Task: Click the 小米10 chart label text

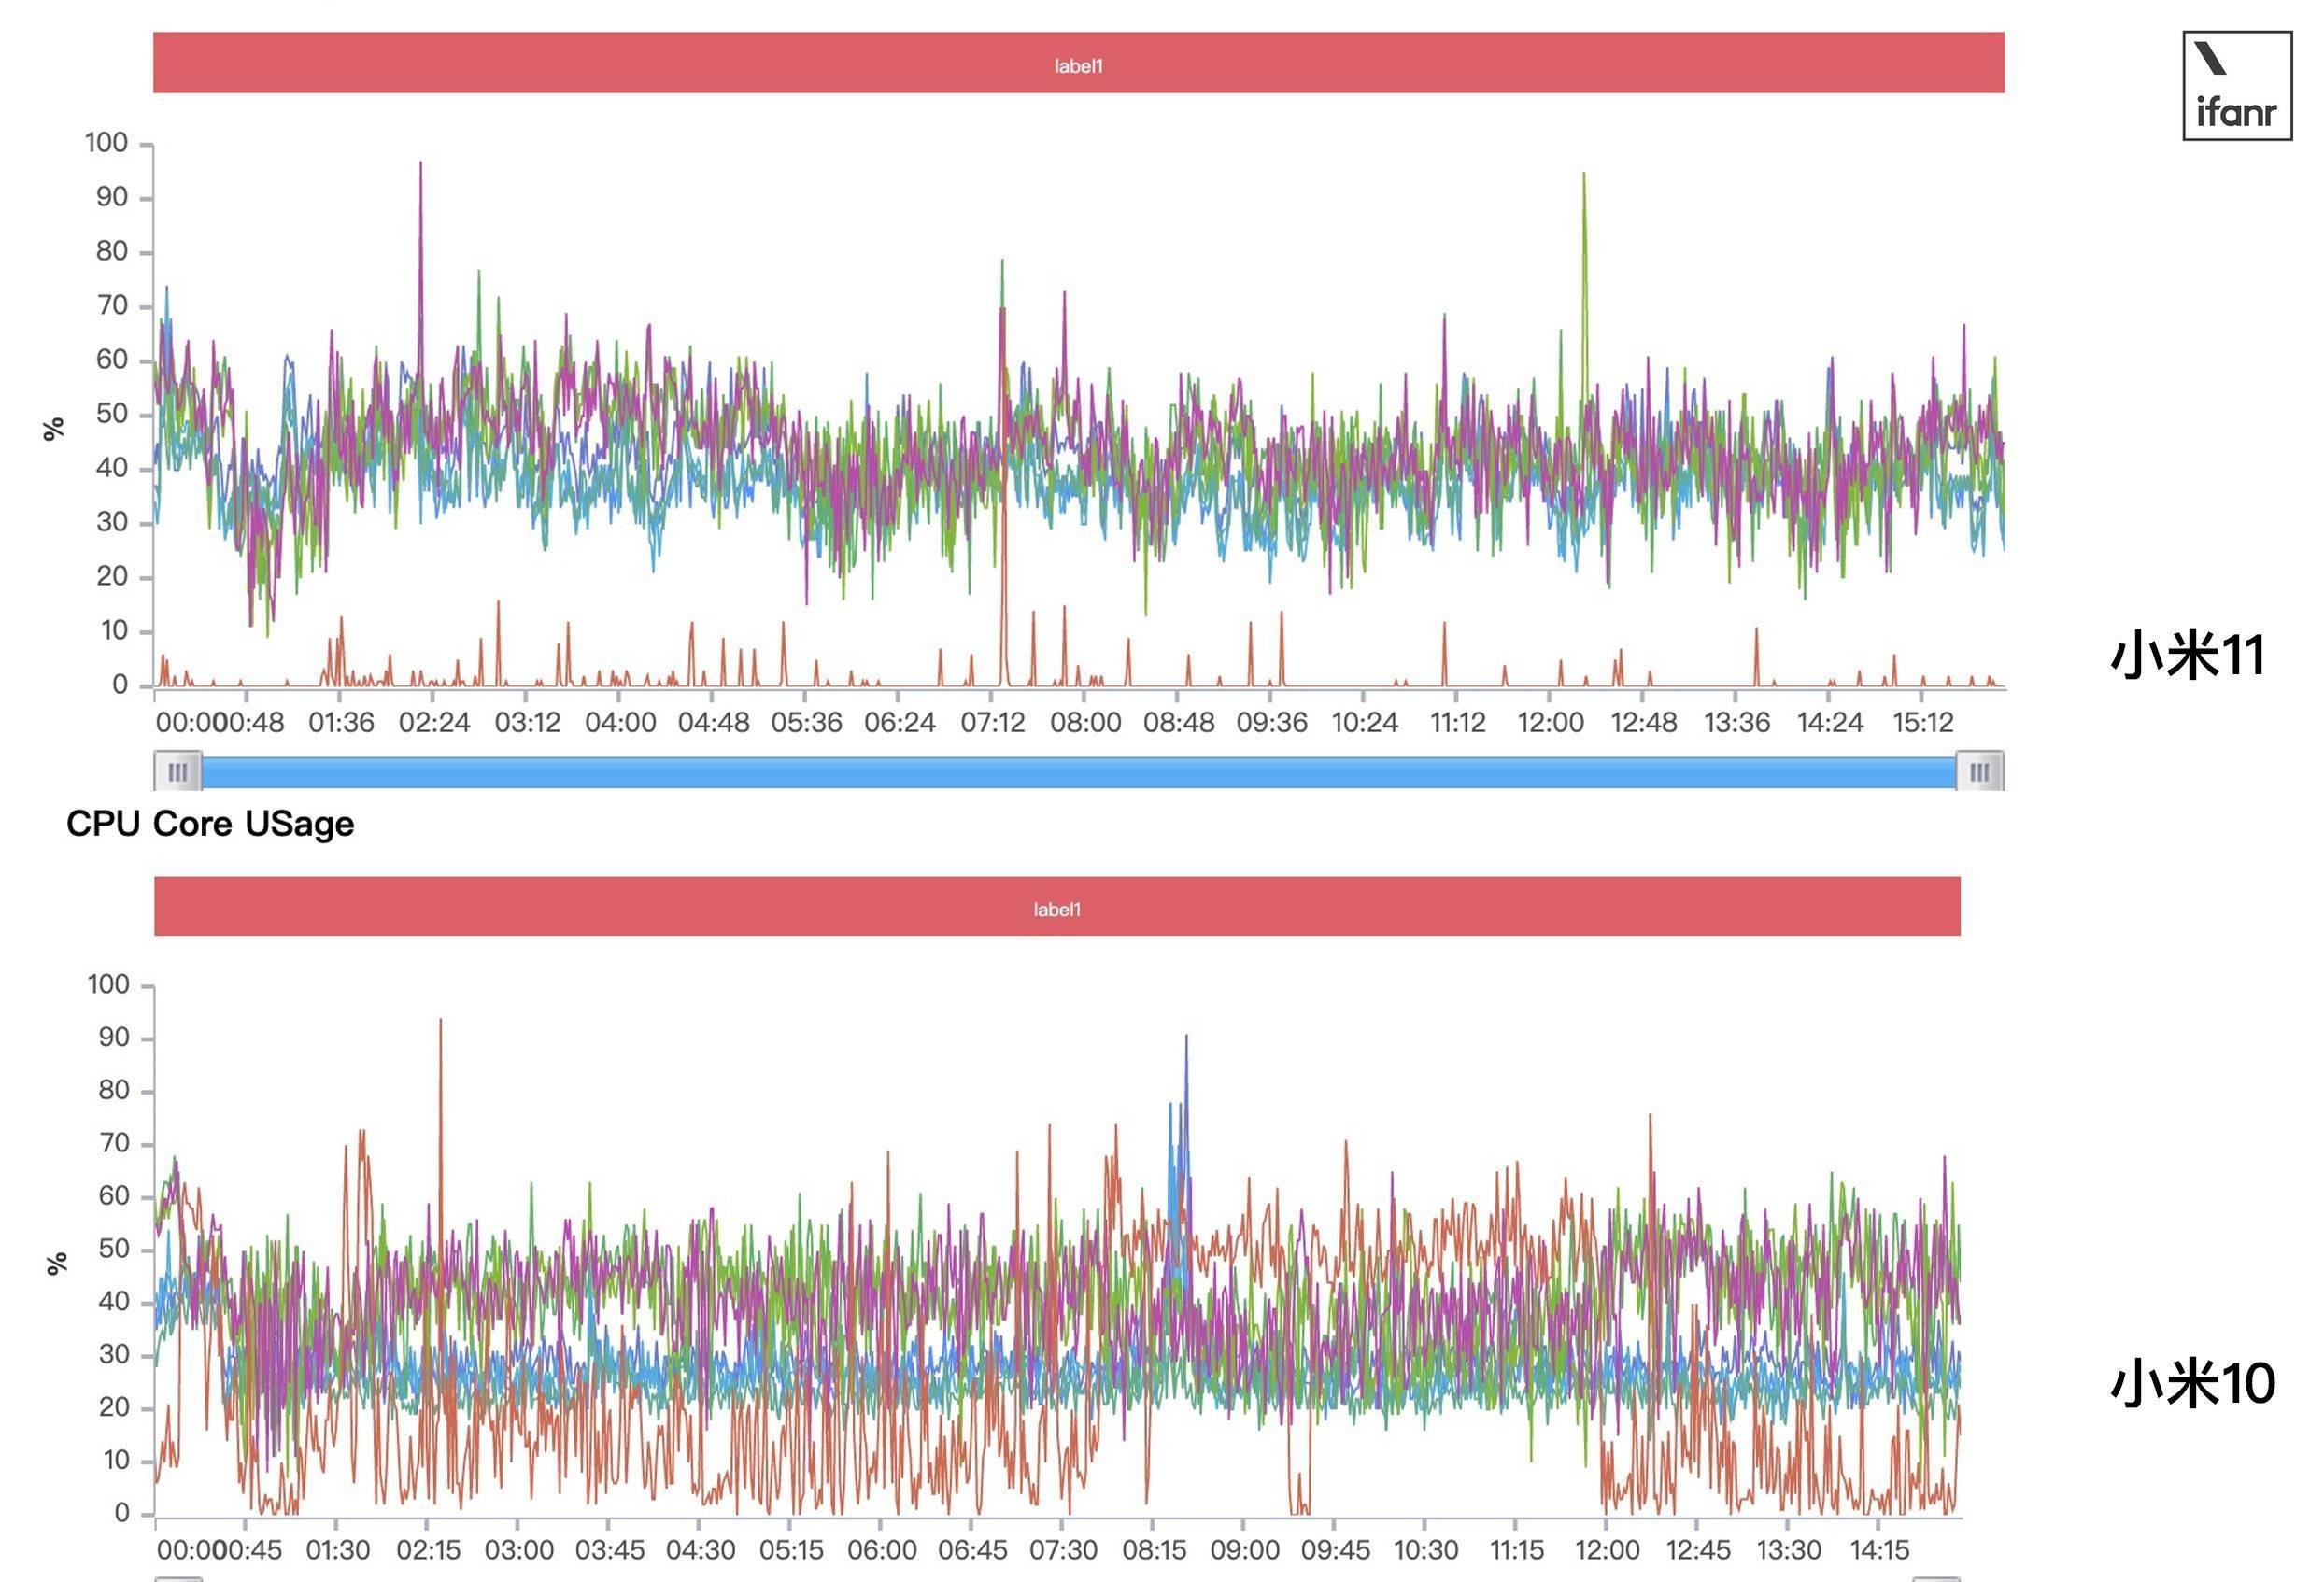Action: tap(2191, 1383)
